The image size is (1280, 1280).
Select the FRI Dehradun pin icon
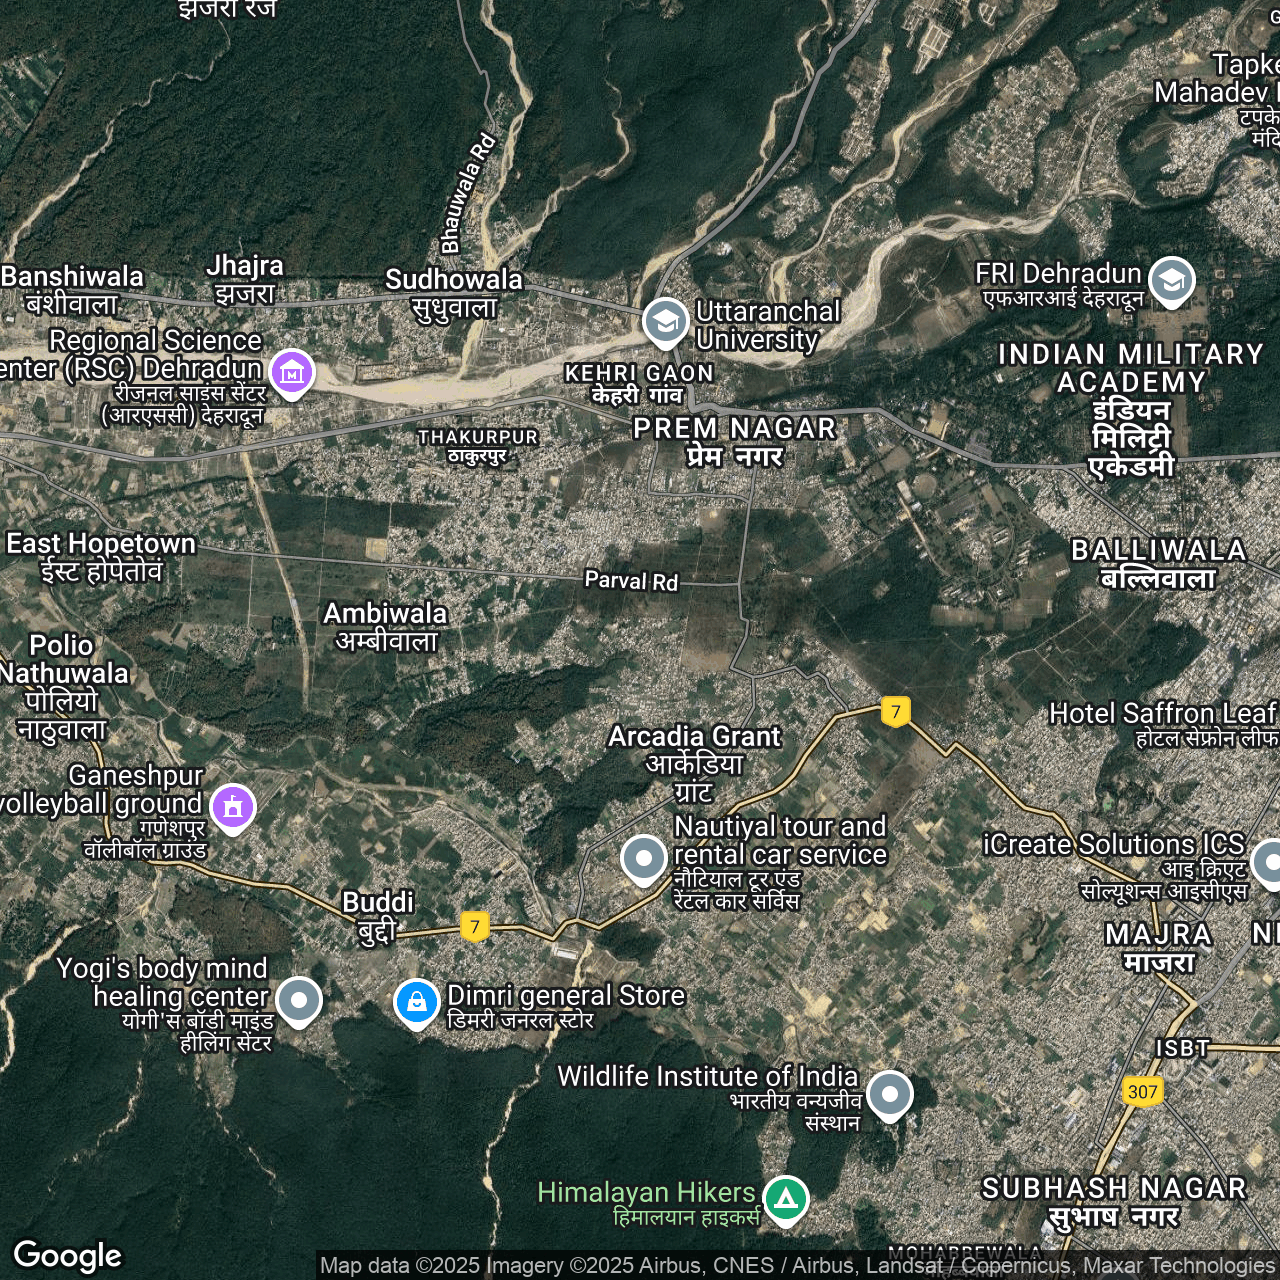coord(1171,280)
